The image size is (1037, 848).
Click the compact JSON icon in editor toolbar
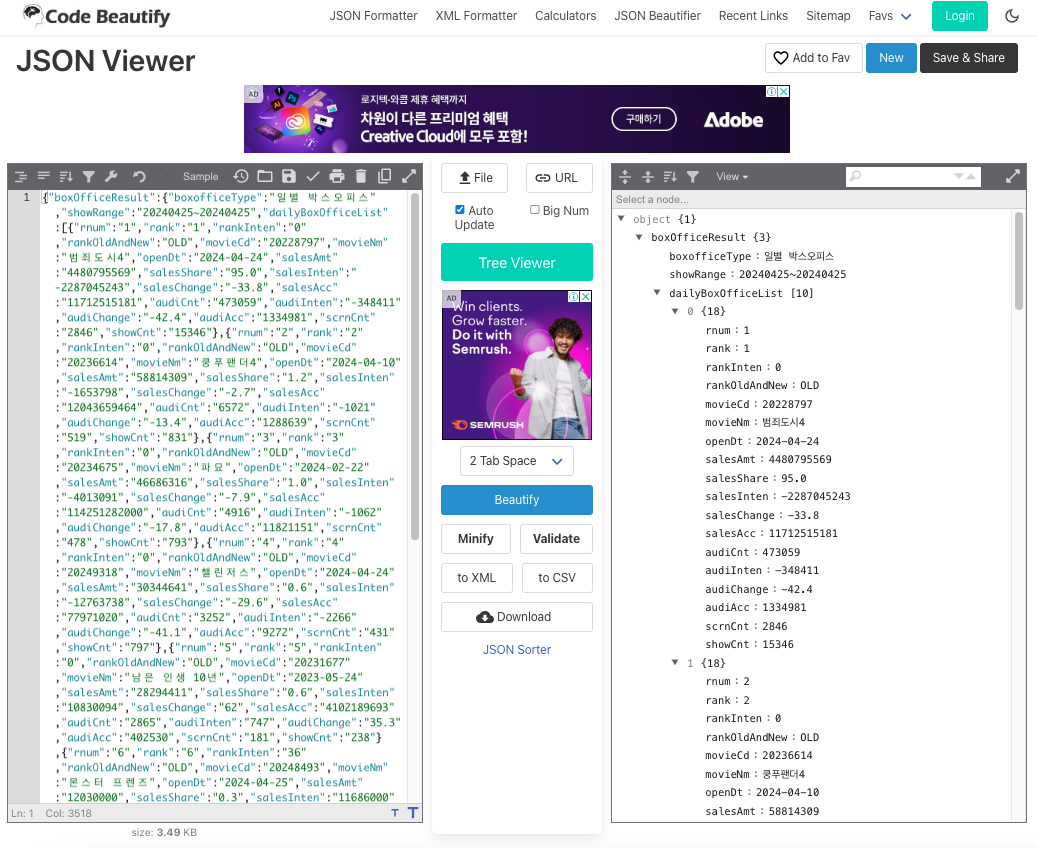(44, 176)
